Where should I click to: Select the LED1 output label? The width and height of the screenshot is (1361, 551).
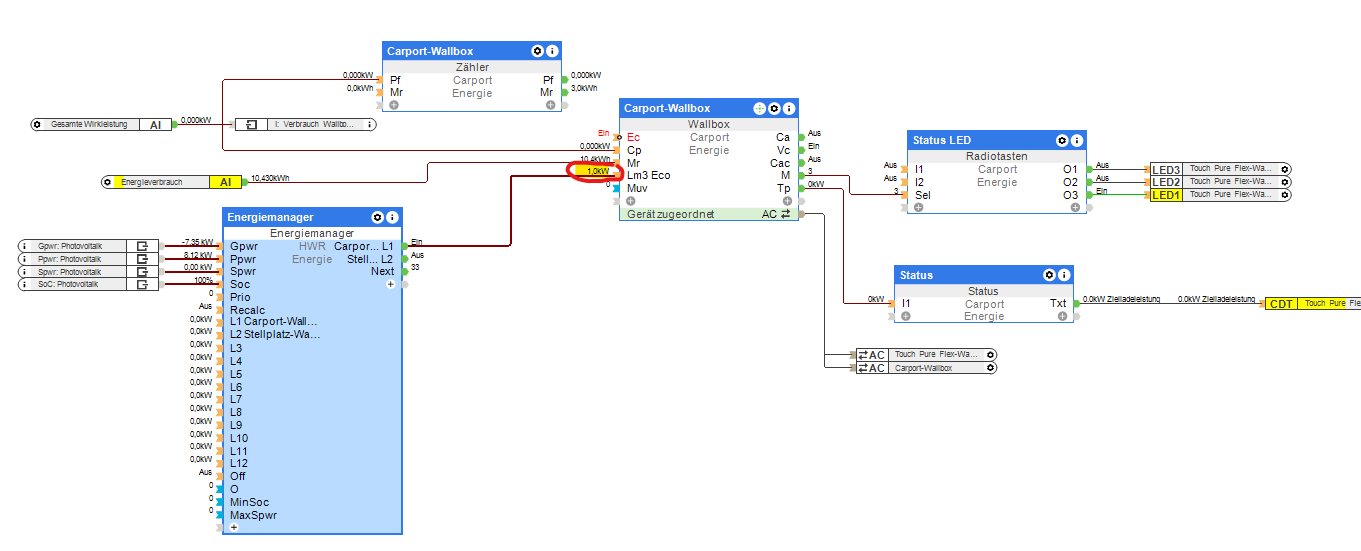[1167, 195]
